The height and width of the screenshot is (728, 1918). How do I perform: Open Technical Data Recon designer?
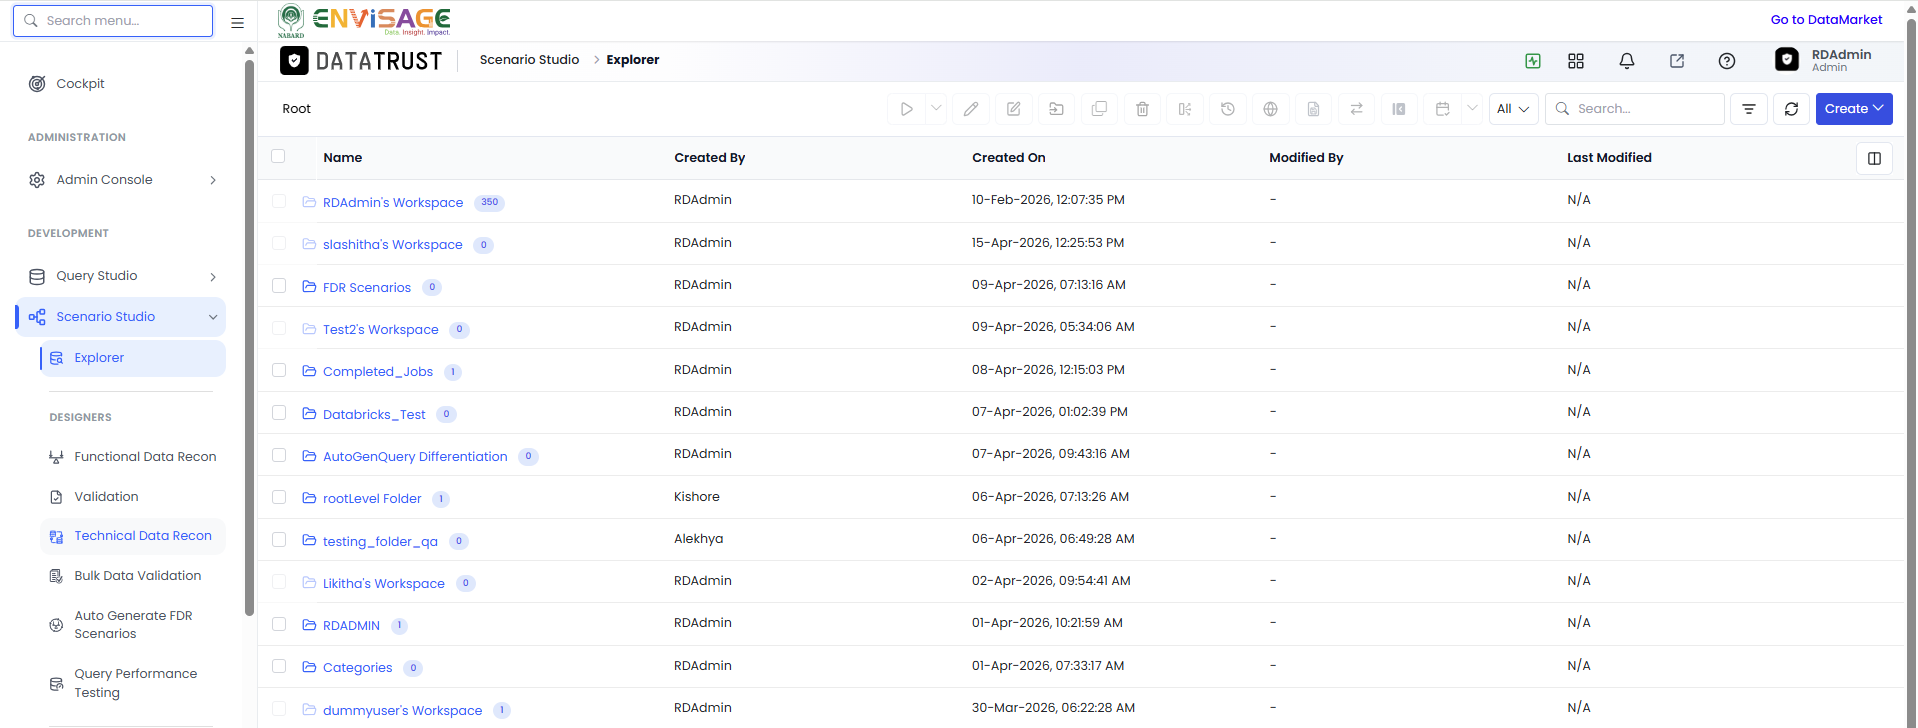click(x=133, y=536)
